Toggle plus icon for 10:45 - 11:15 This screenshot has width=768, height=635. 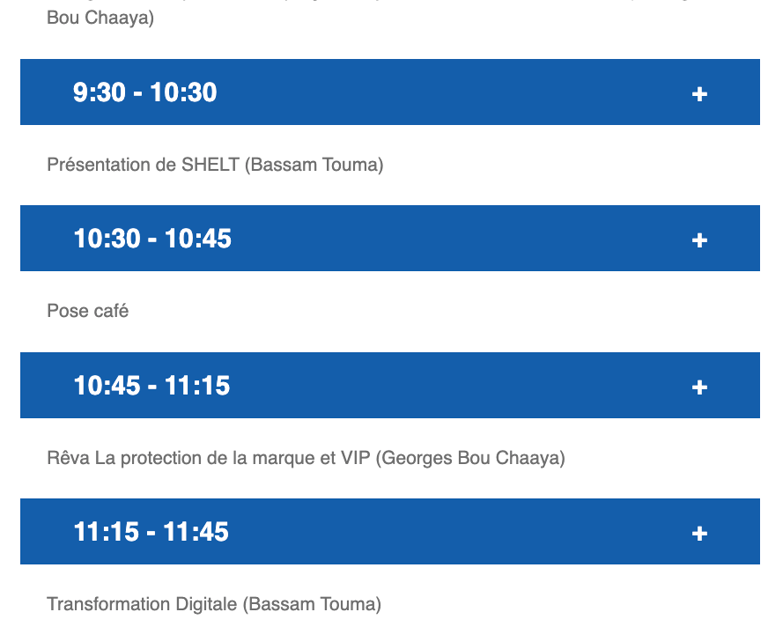pos(699,387)
